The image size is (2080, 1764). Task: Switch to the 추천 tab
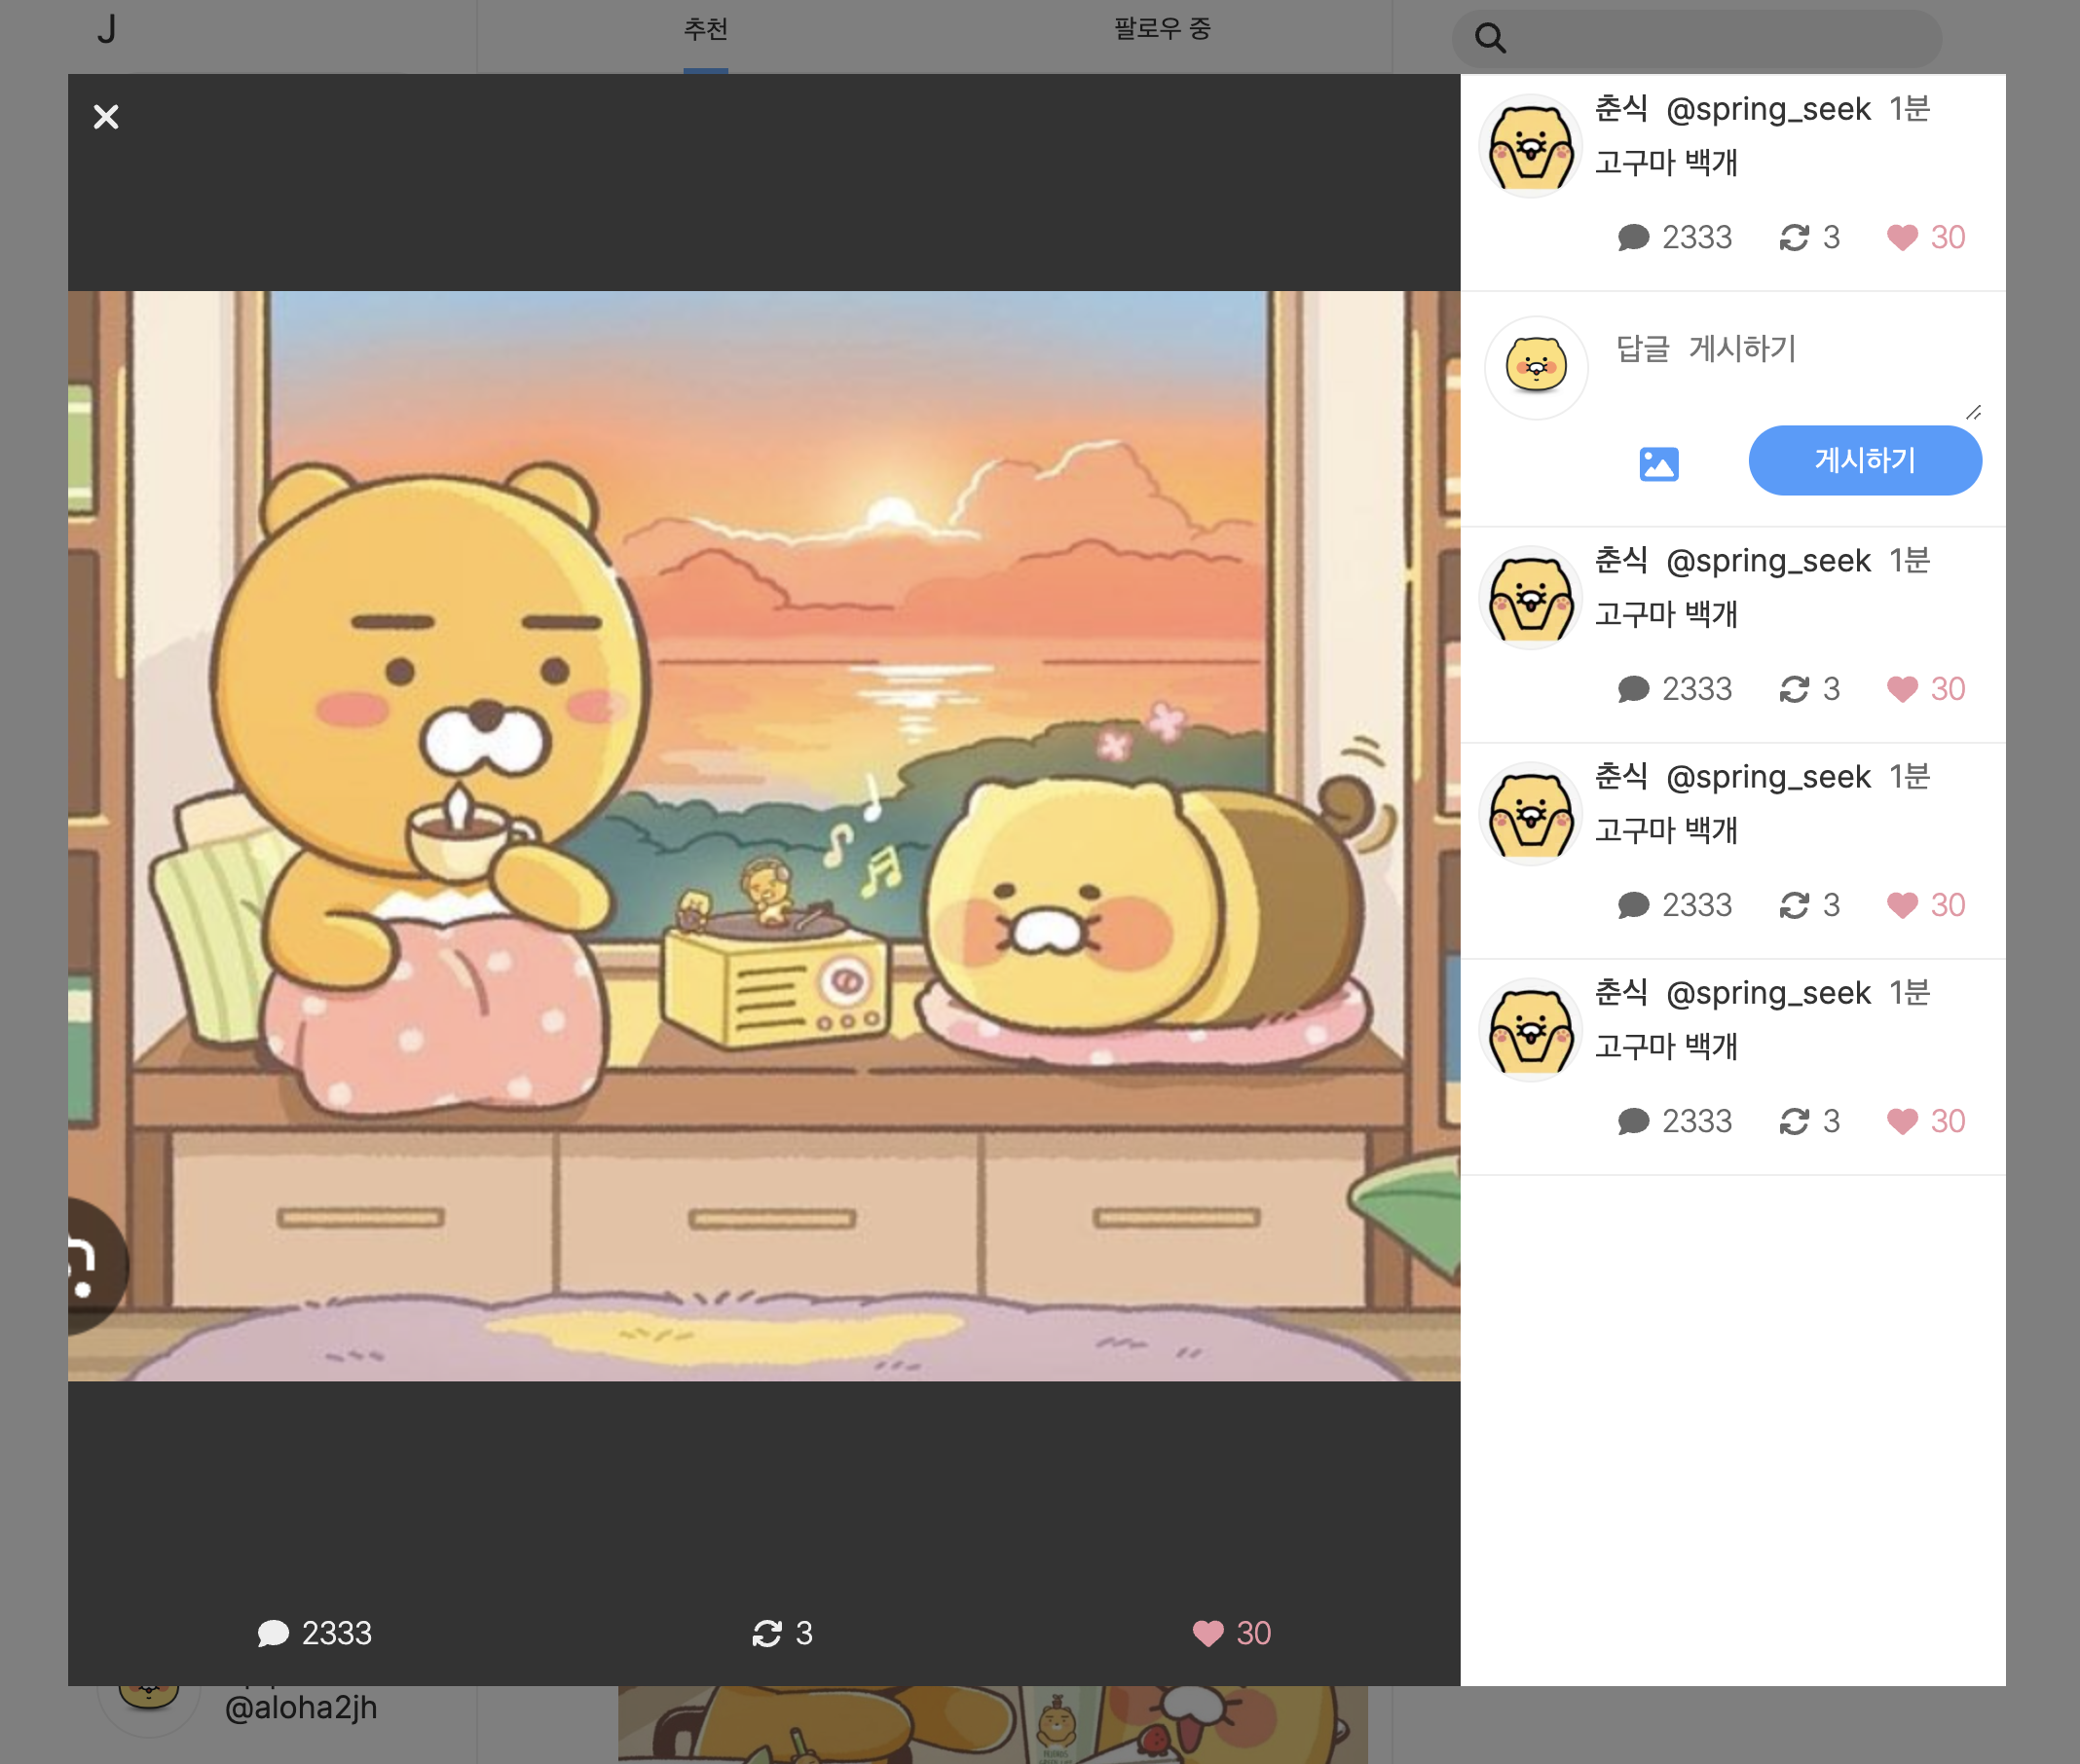(705, 30)
